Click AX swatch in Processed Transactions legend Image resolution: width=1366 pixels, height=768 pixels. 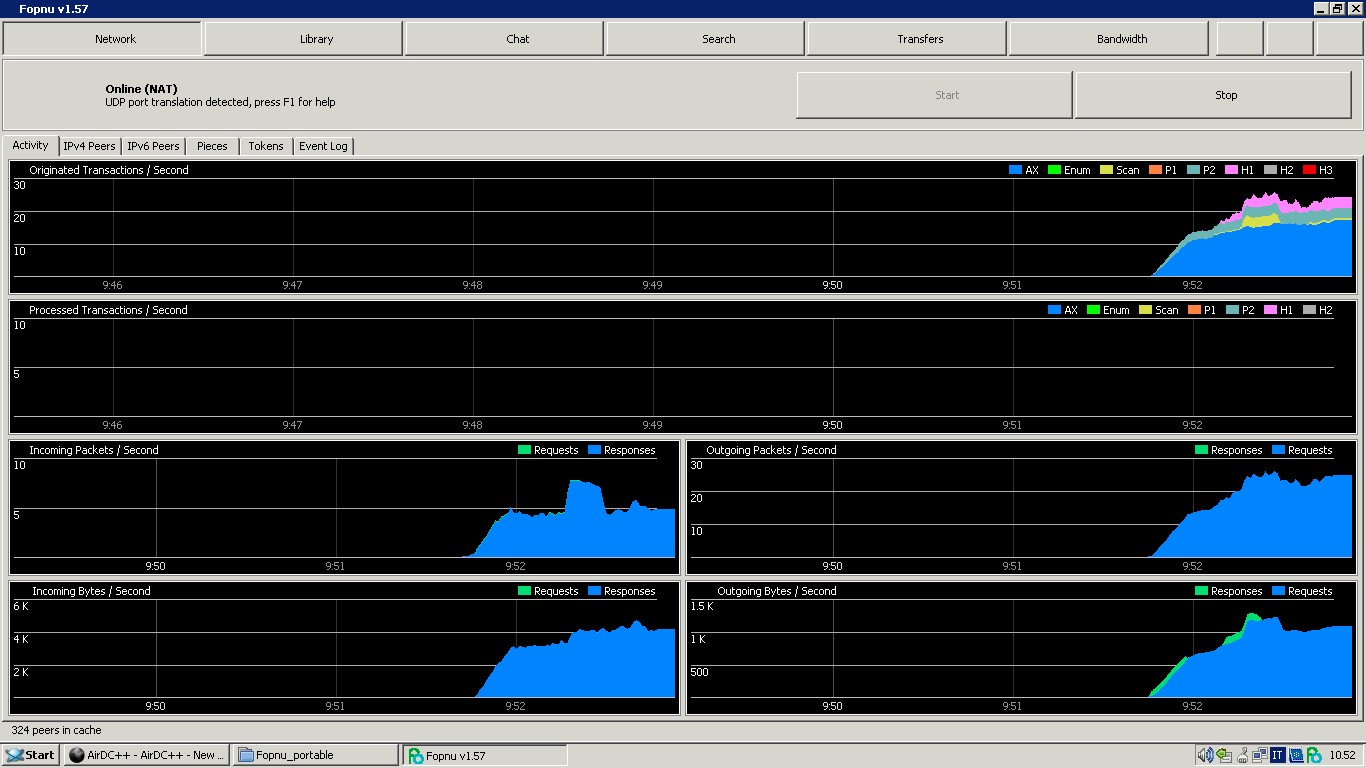1054,310
